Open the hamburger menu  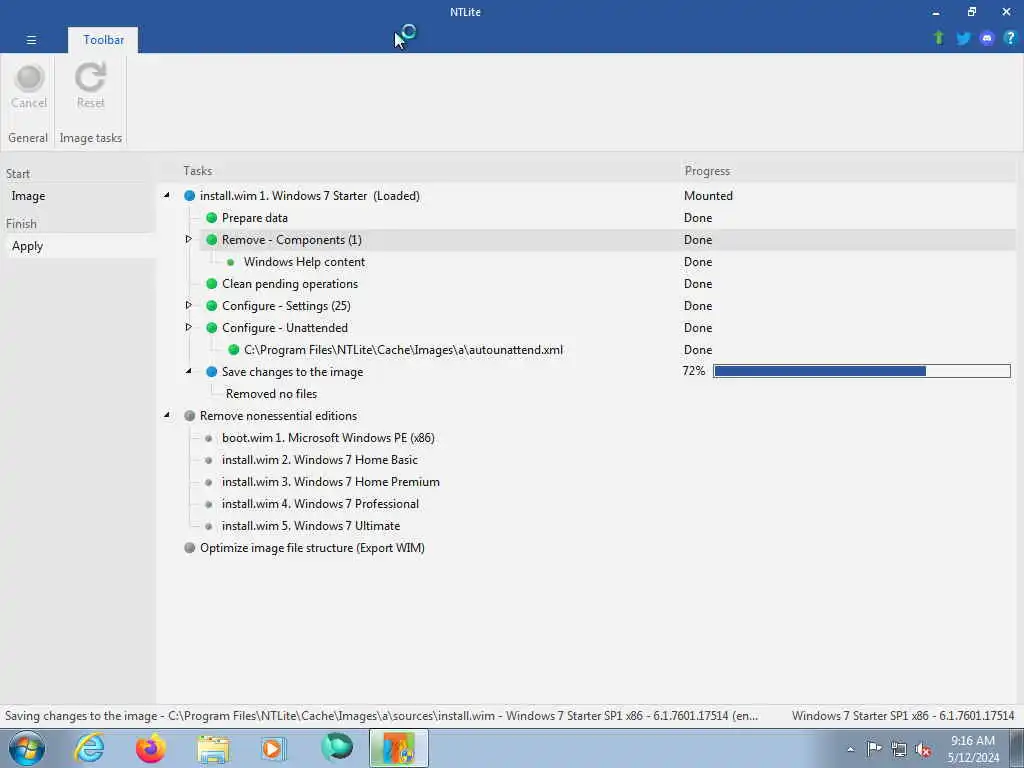click(31, 40)
